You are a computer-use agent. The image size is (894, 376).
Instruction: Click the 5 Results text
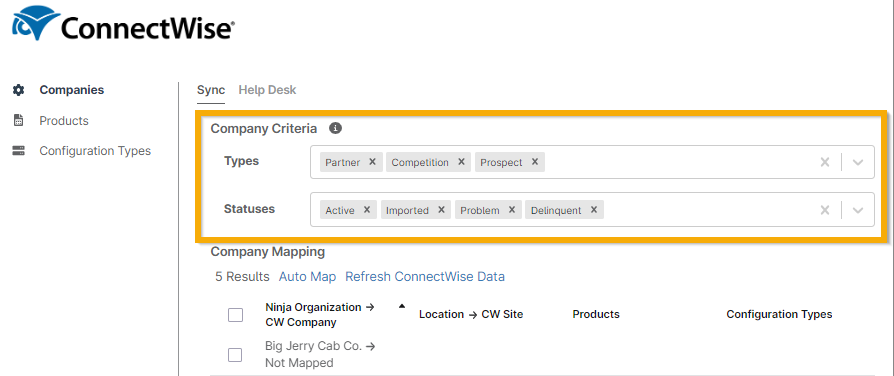(x=242, y=277)
